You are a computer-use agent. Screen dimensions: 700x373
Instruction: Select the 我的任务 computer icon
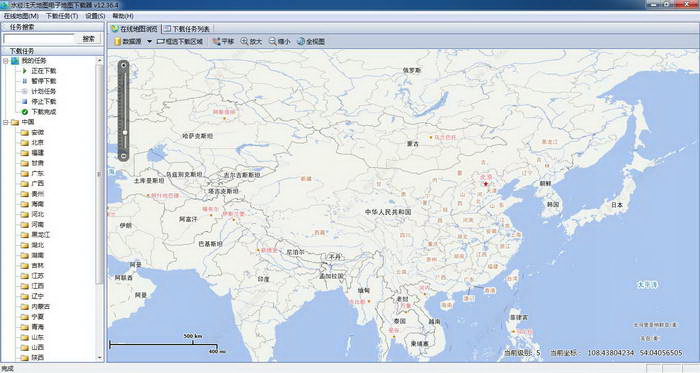[x=15, y=61]
